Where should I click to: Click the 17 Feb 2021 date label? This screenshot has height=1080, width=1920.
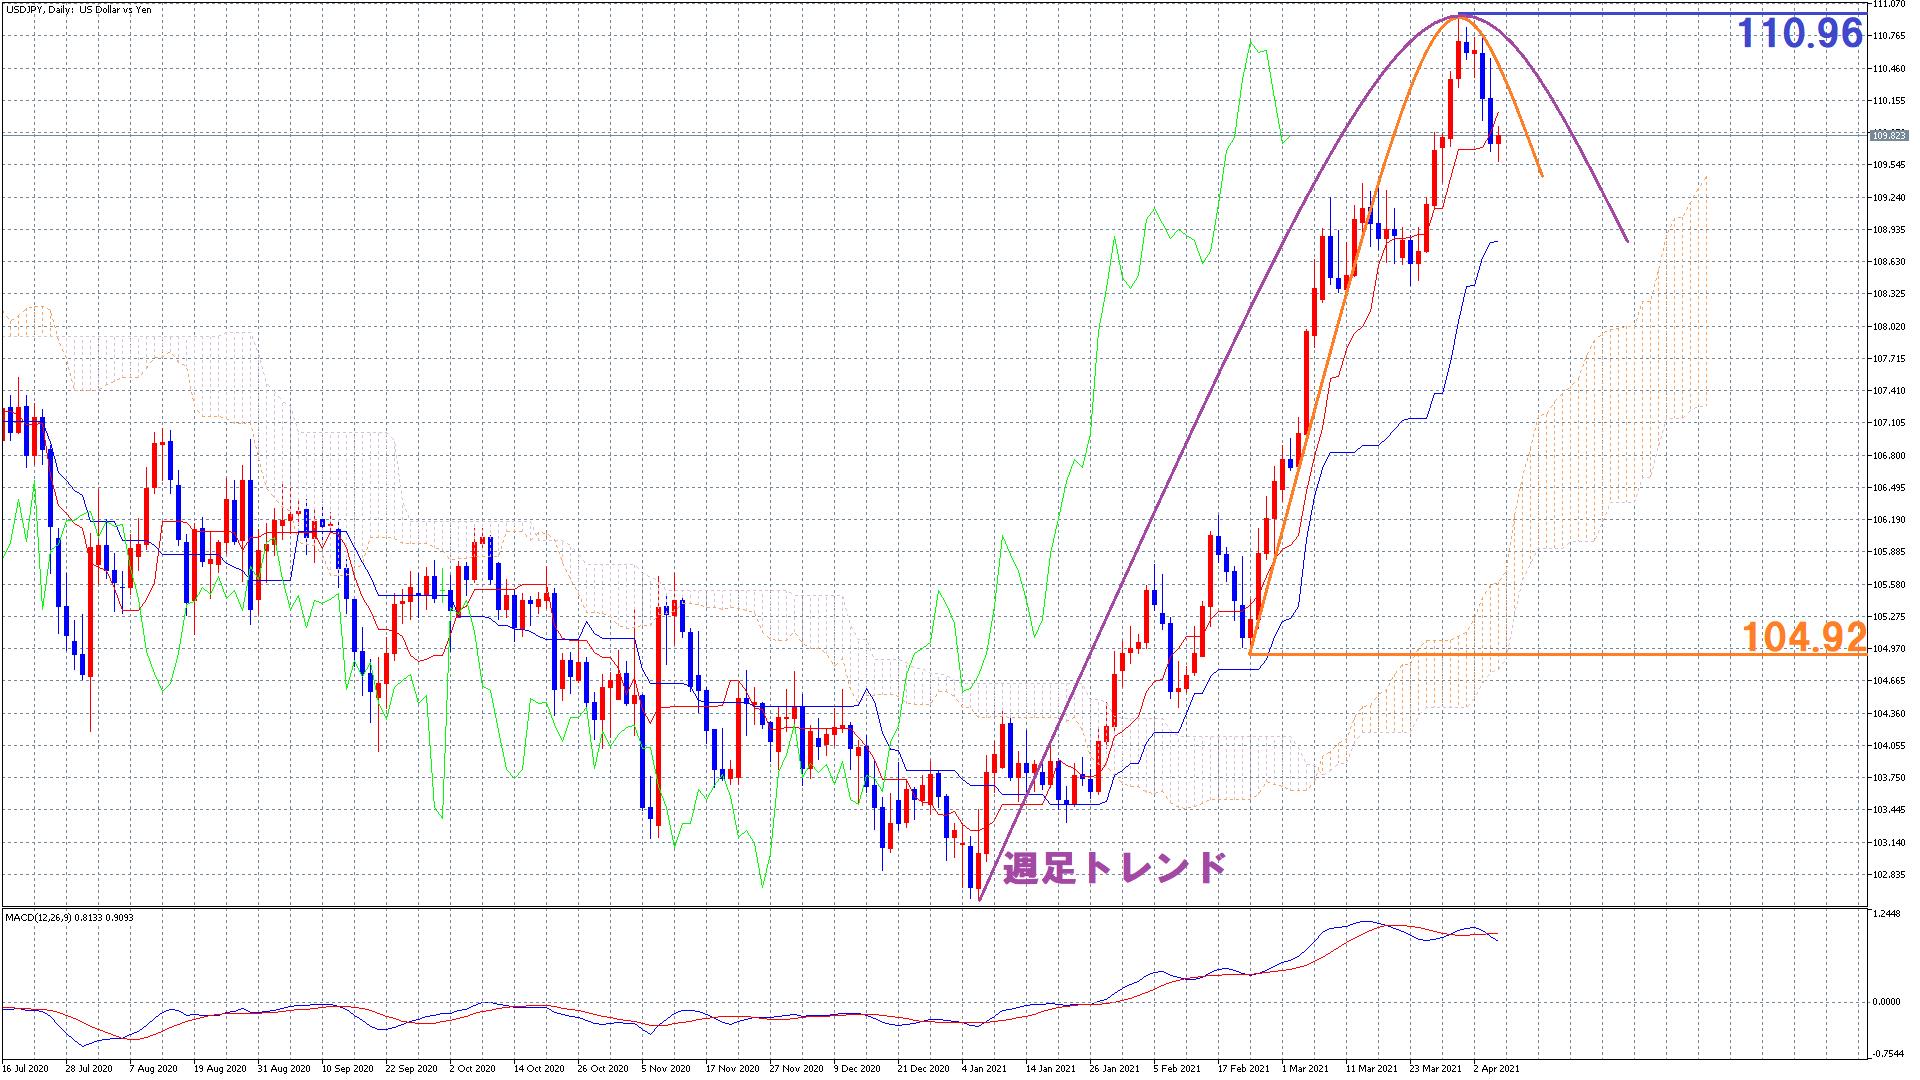click(1243, 1068)
